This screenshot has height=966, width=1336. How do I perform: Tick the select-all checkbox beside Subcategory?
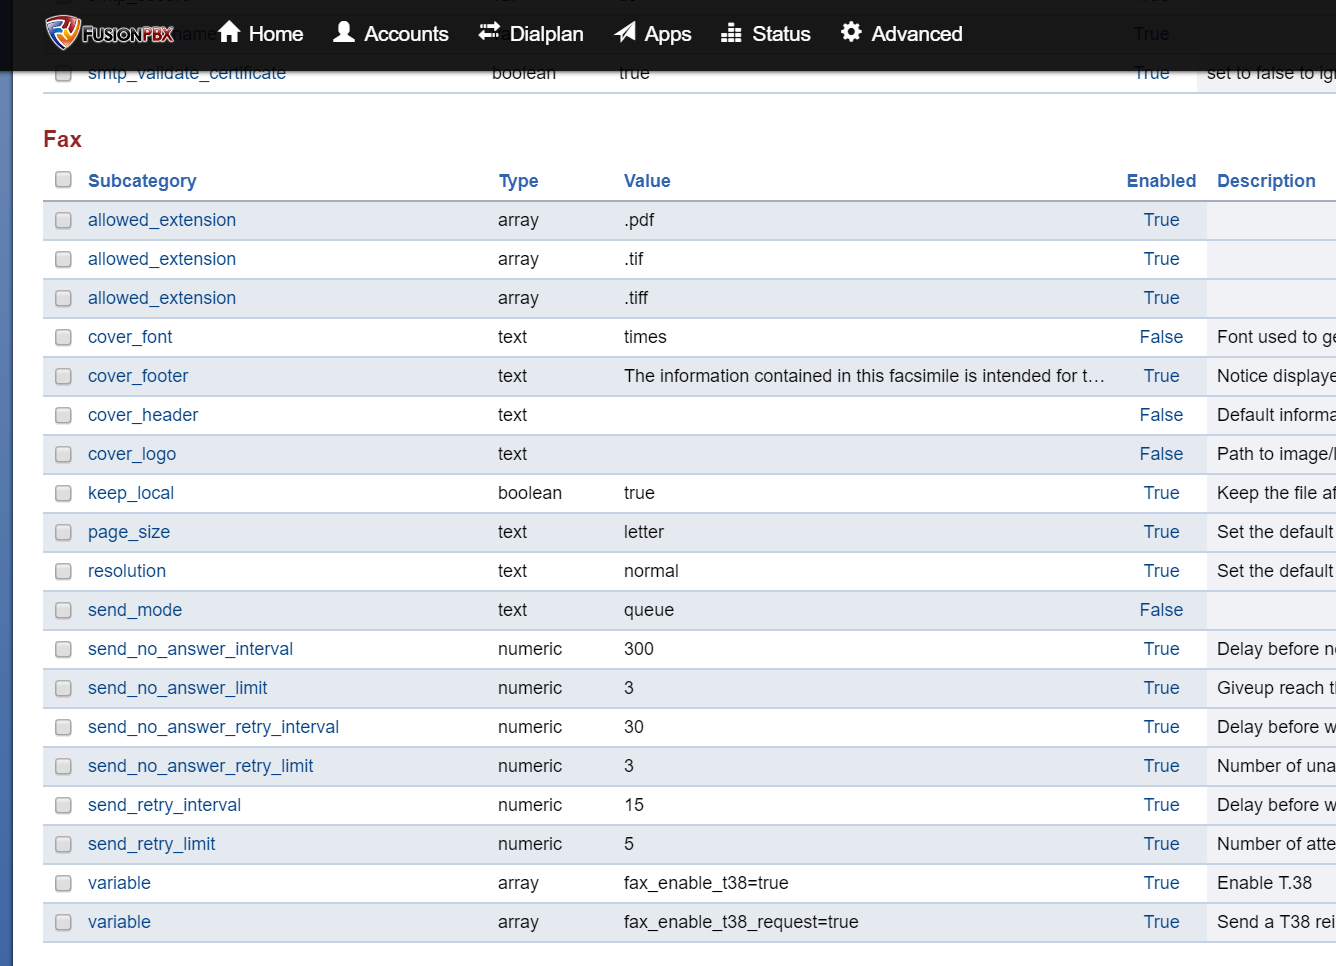(63, 180)
